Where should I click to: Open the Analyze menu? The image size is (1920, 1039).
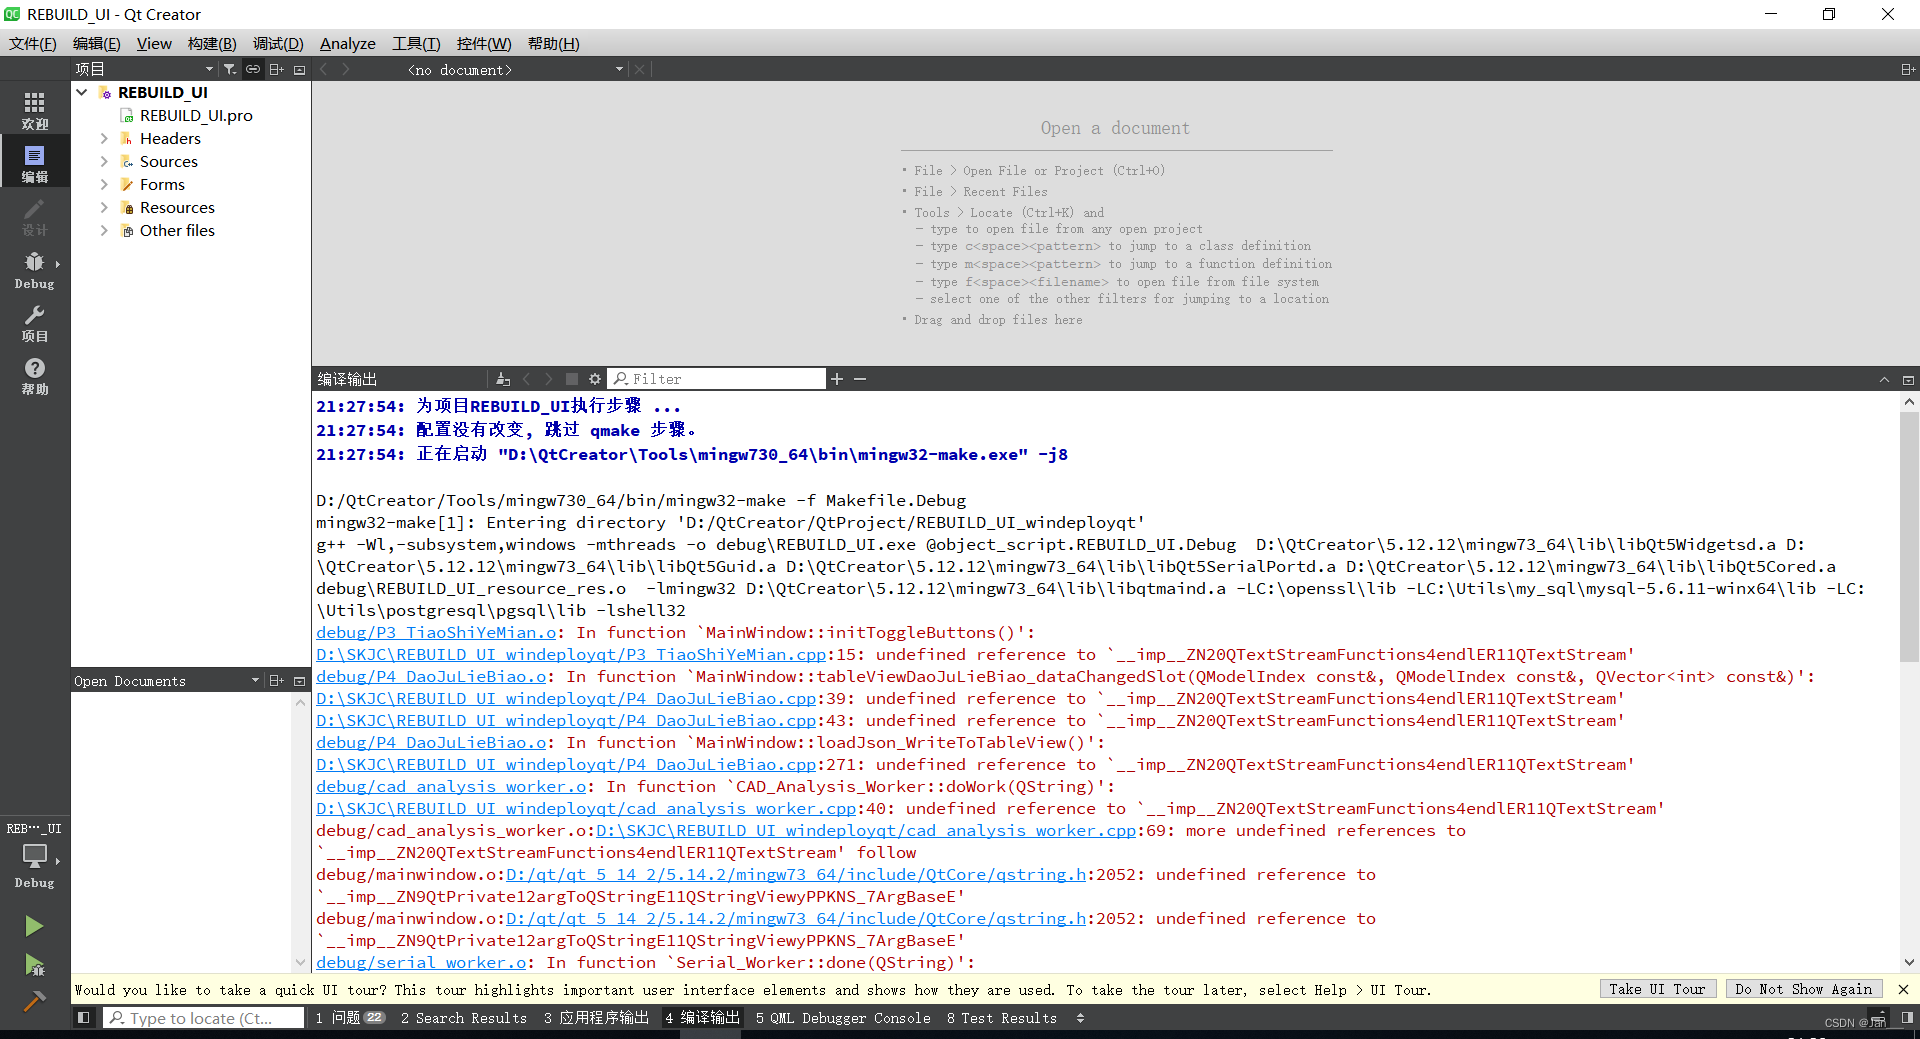347,43
